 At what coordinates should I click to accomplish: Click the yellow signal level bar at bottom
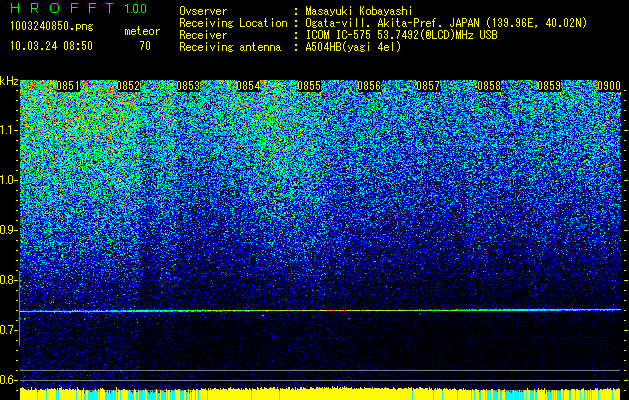click(320, 394)
